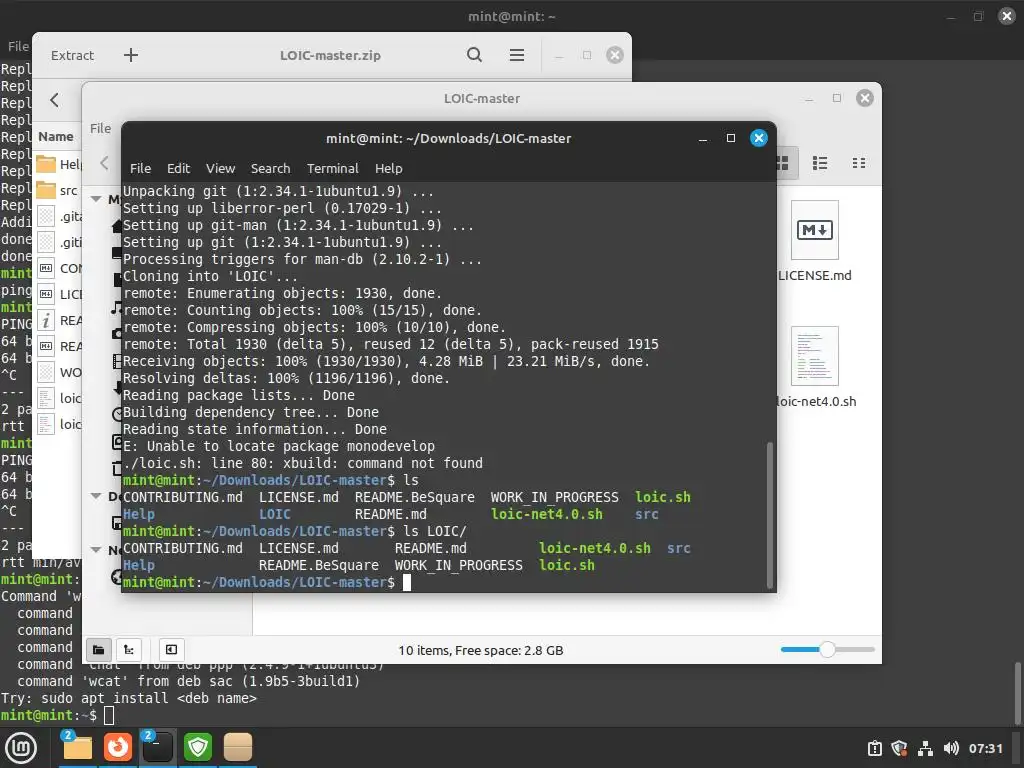The height and width of the screenshot is (768, 1024).
Task: Switch file manager to compact view
Action: 859,163
